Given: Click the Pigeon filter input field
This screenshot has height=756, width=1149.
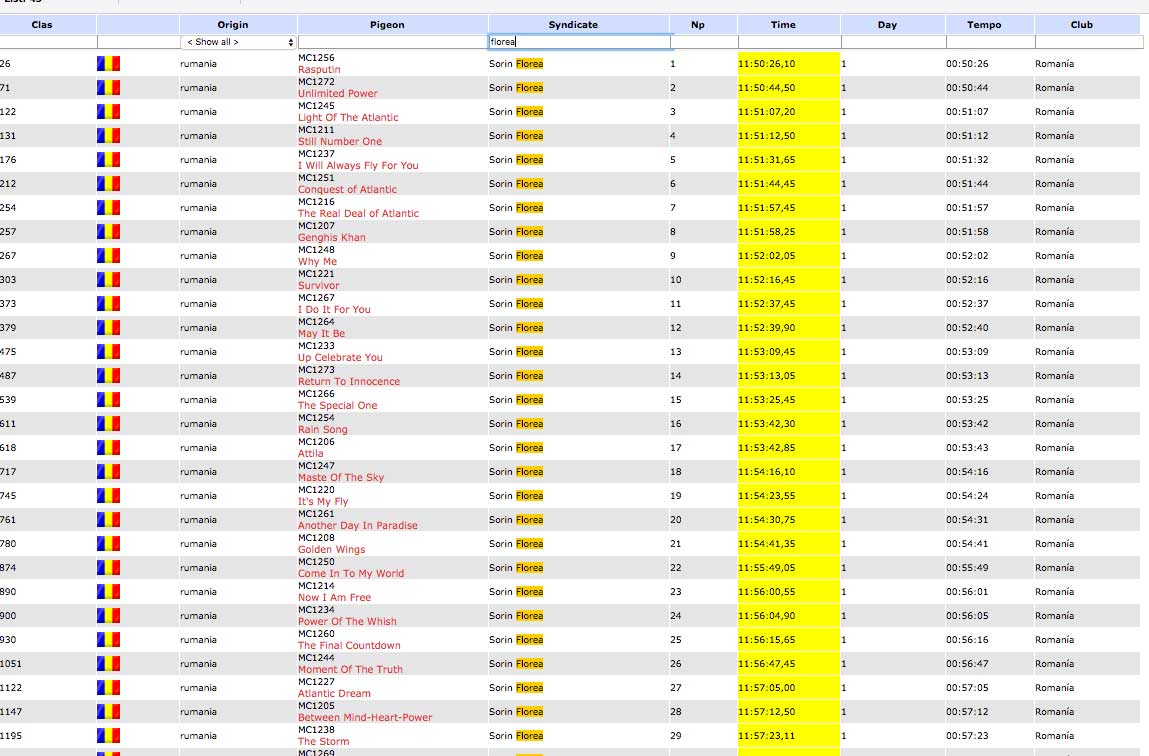Looking at the screenshot, I should pyautogui.click(x=393, y=42).
